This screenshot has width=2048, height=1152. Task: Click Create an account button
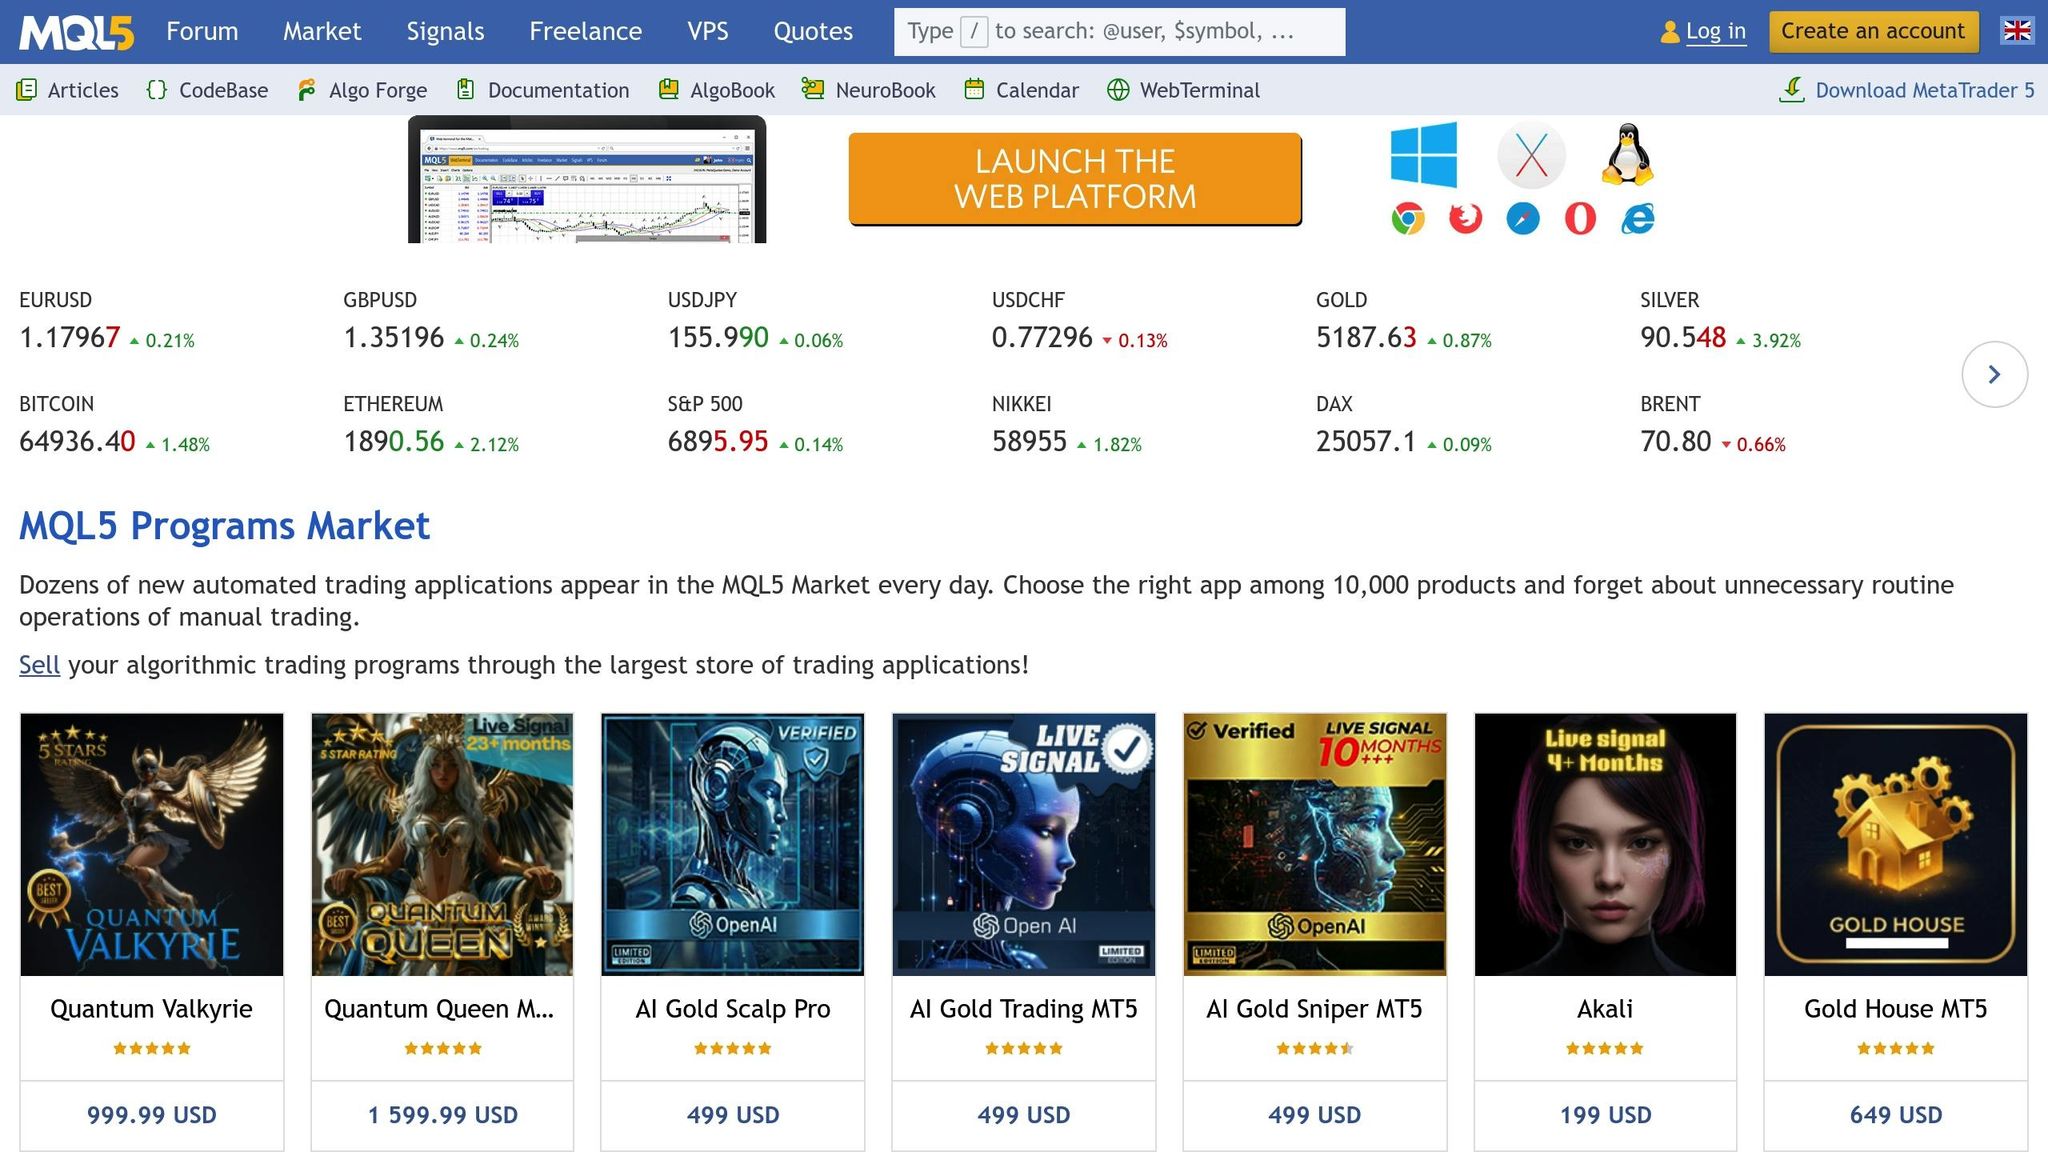(1872, 31)
